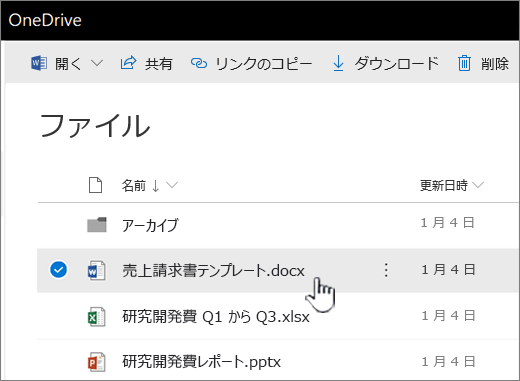Click the download arrow icon

click(338, 63)
